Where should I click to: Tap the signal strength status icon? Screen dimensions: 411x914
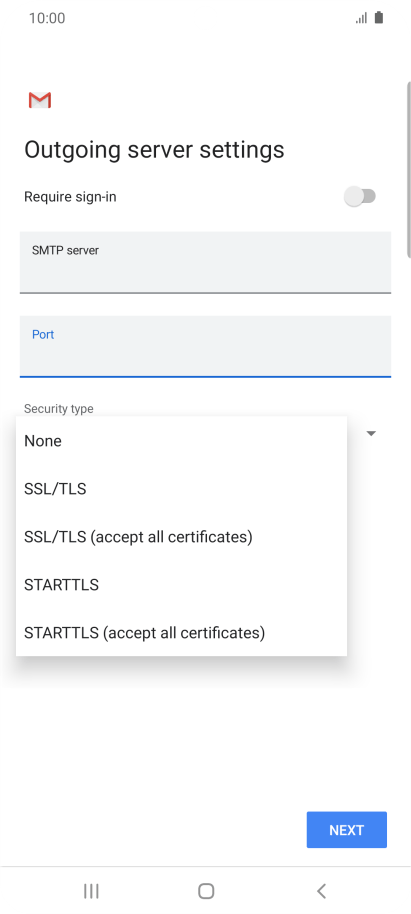(361, 18)
